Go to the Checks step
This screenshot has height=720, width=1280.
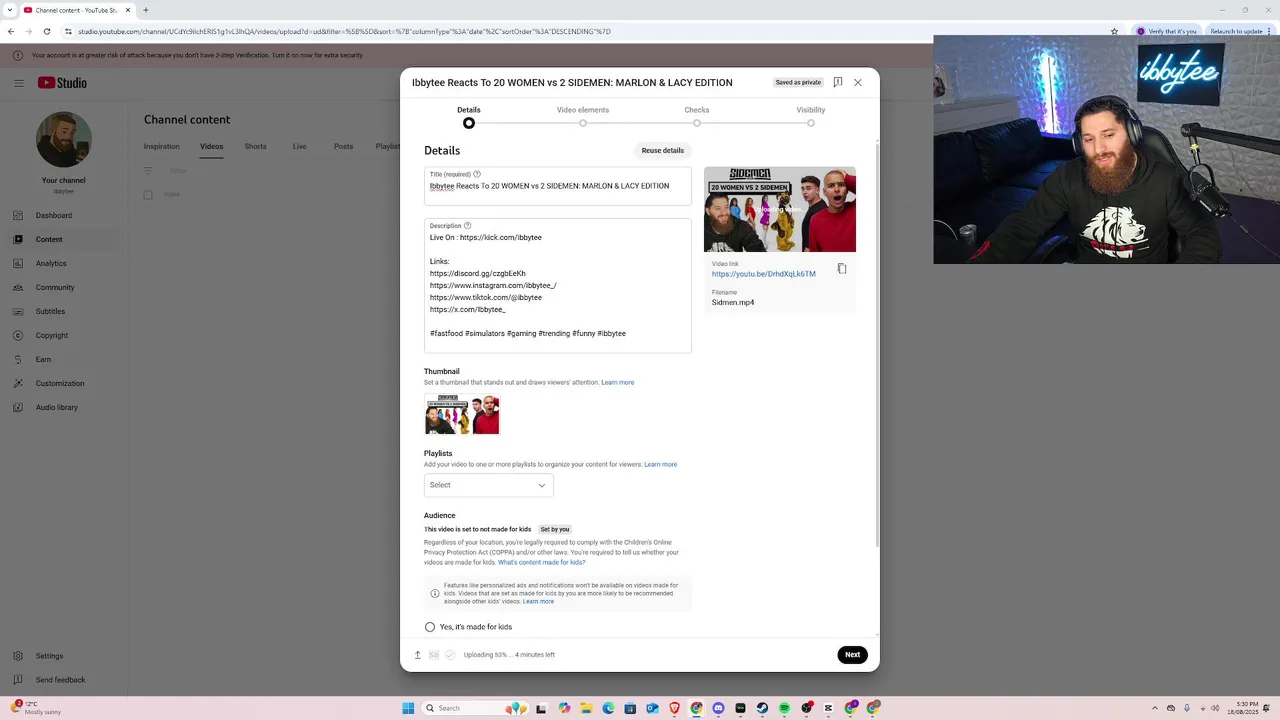(697, 116)
